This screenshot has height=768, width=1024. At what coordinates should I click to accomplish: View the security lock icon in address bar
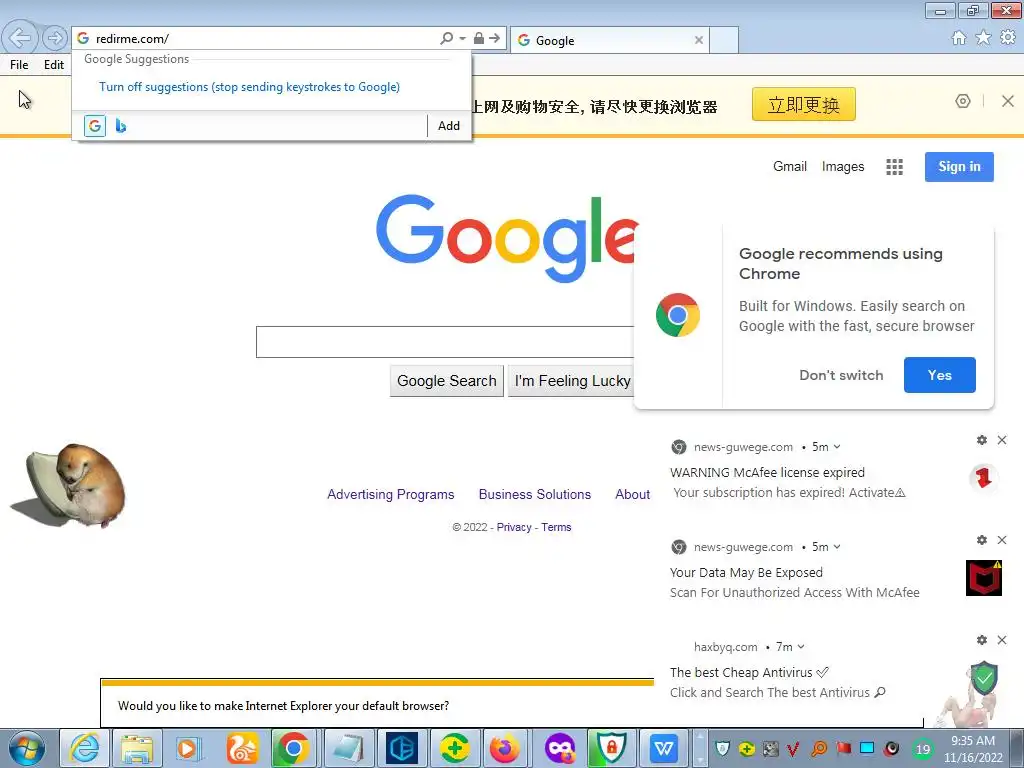479,39
